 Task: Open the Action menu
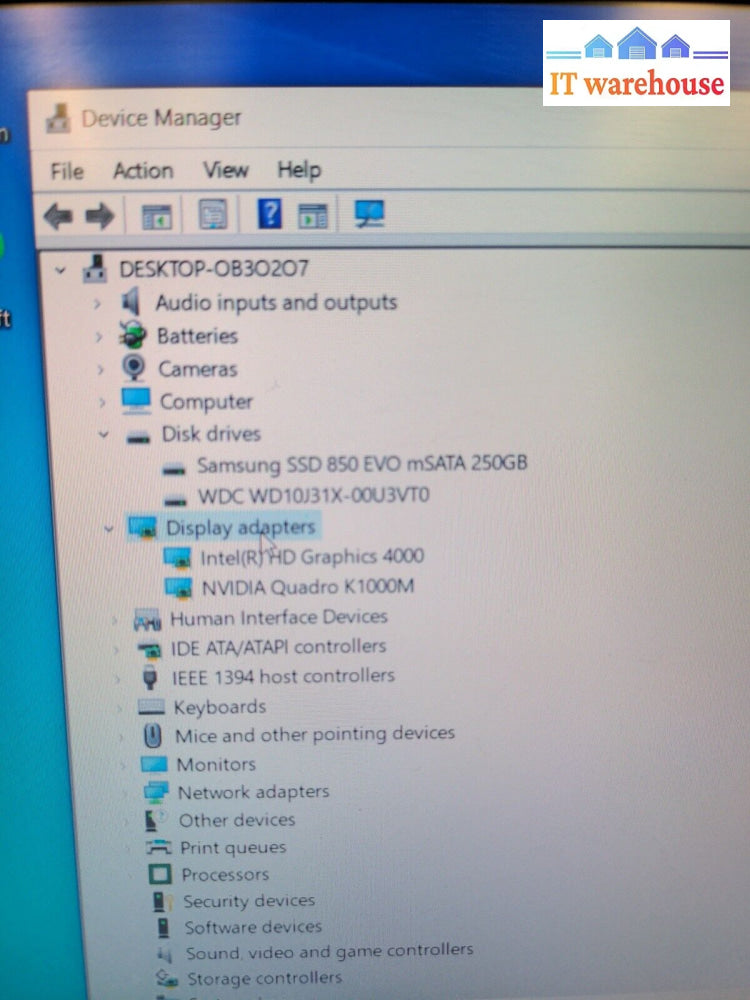(x=143, y=171)
